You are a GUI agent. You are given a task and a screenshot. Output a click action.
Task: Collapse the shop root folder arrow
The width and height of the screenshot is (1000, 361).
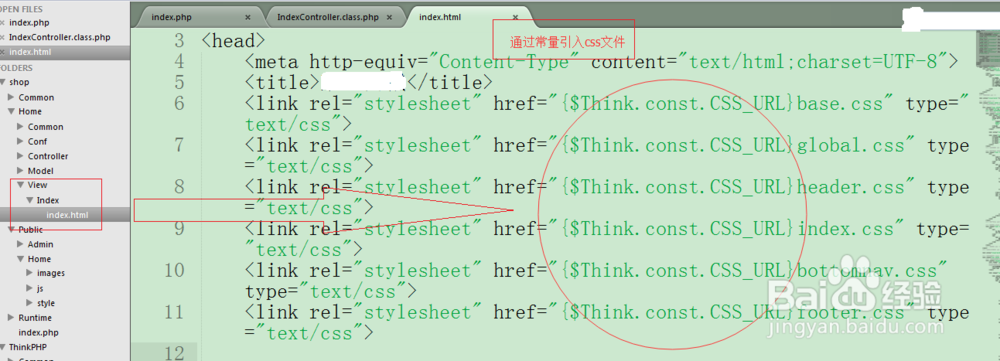point(4,82)
